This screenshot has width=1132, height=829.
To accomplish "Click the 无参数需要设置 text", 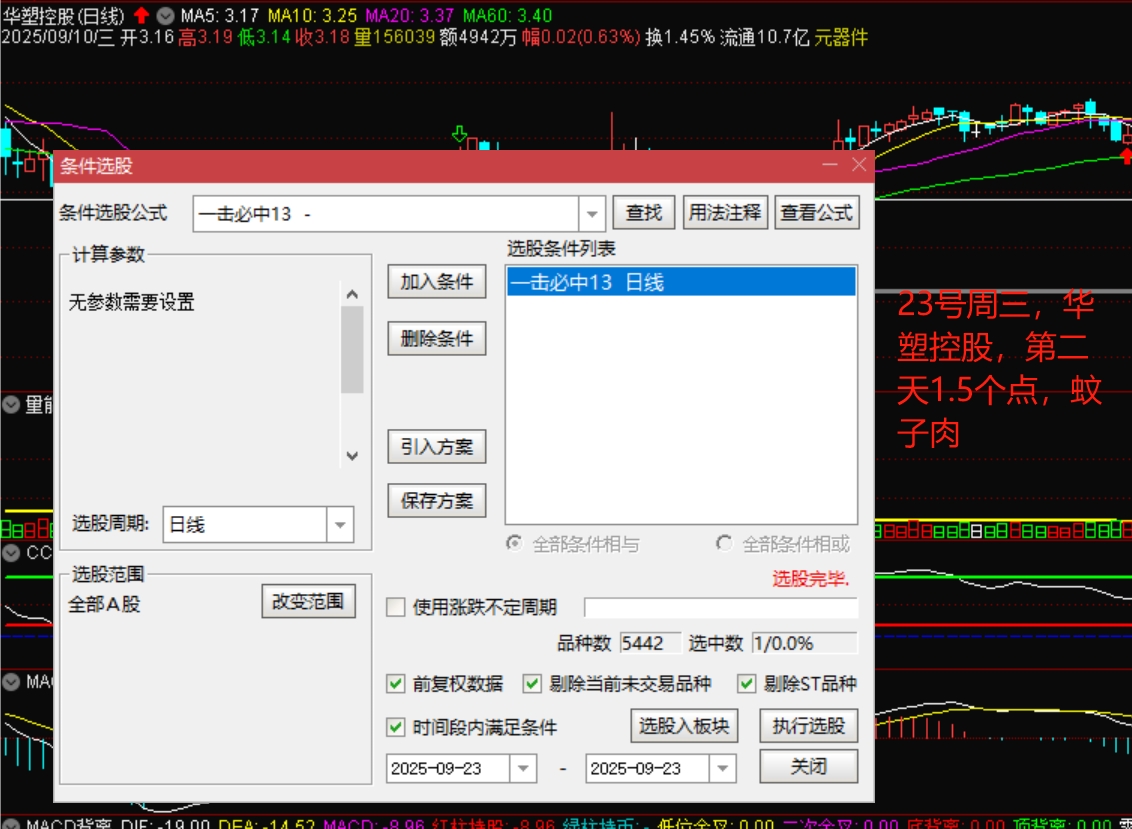I will 131,302.
